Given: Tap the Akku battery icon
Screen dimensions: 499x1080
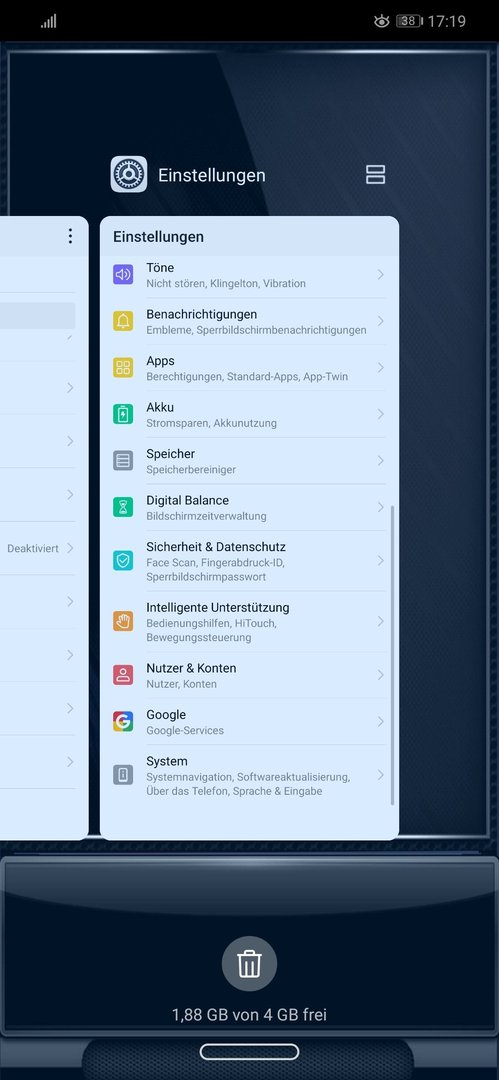Looking at the screenshot, I should 123,414.
